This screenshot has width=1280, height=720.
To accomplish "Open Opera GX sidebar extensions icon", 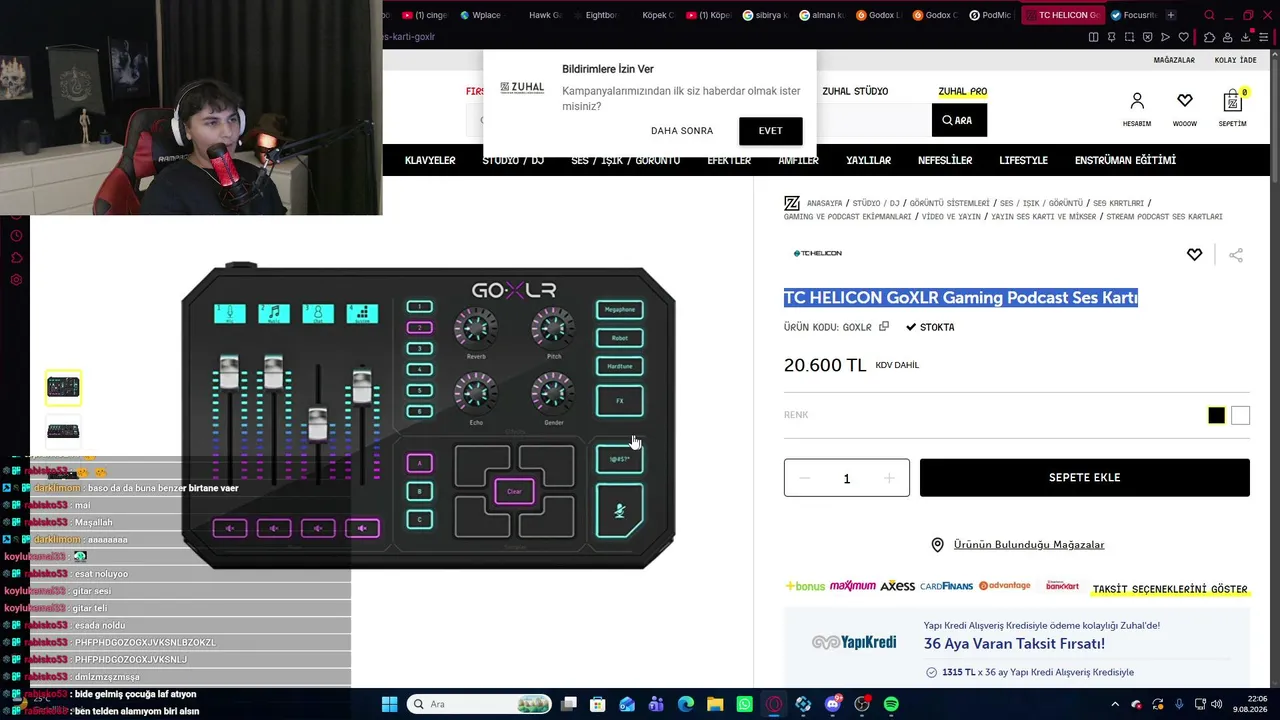I will coord(16,258).
